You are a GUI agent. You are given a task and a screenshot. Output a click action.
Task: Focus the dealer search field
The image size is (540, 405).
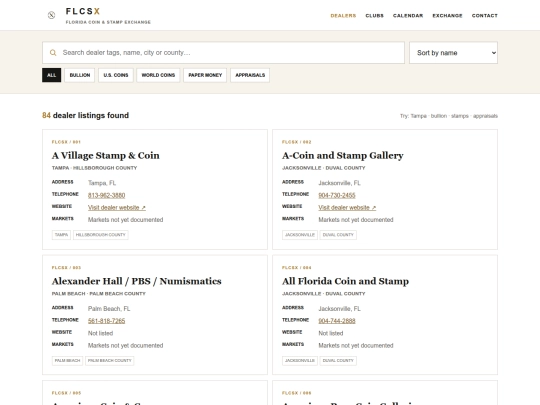(x=223, y=53)
